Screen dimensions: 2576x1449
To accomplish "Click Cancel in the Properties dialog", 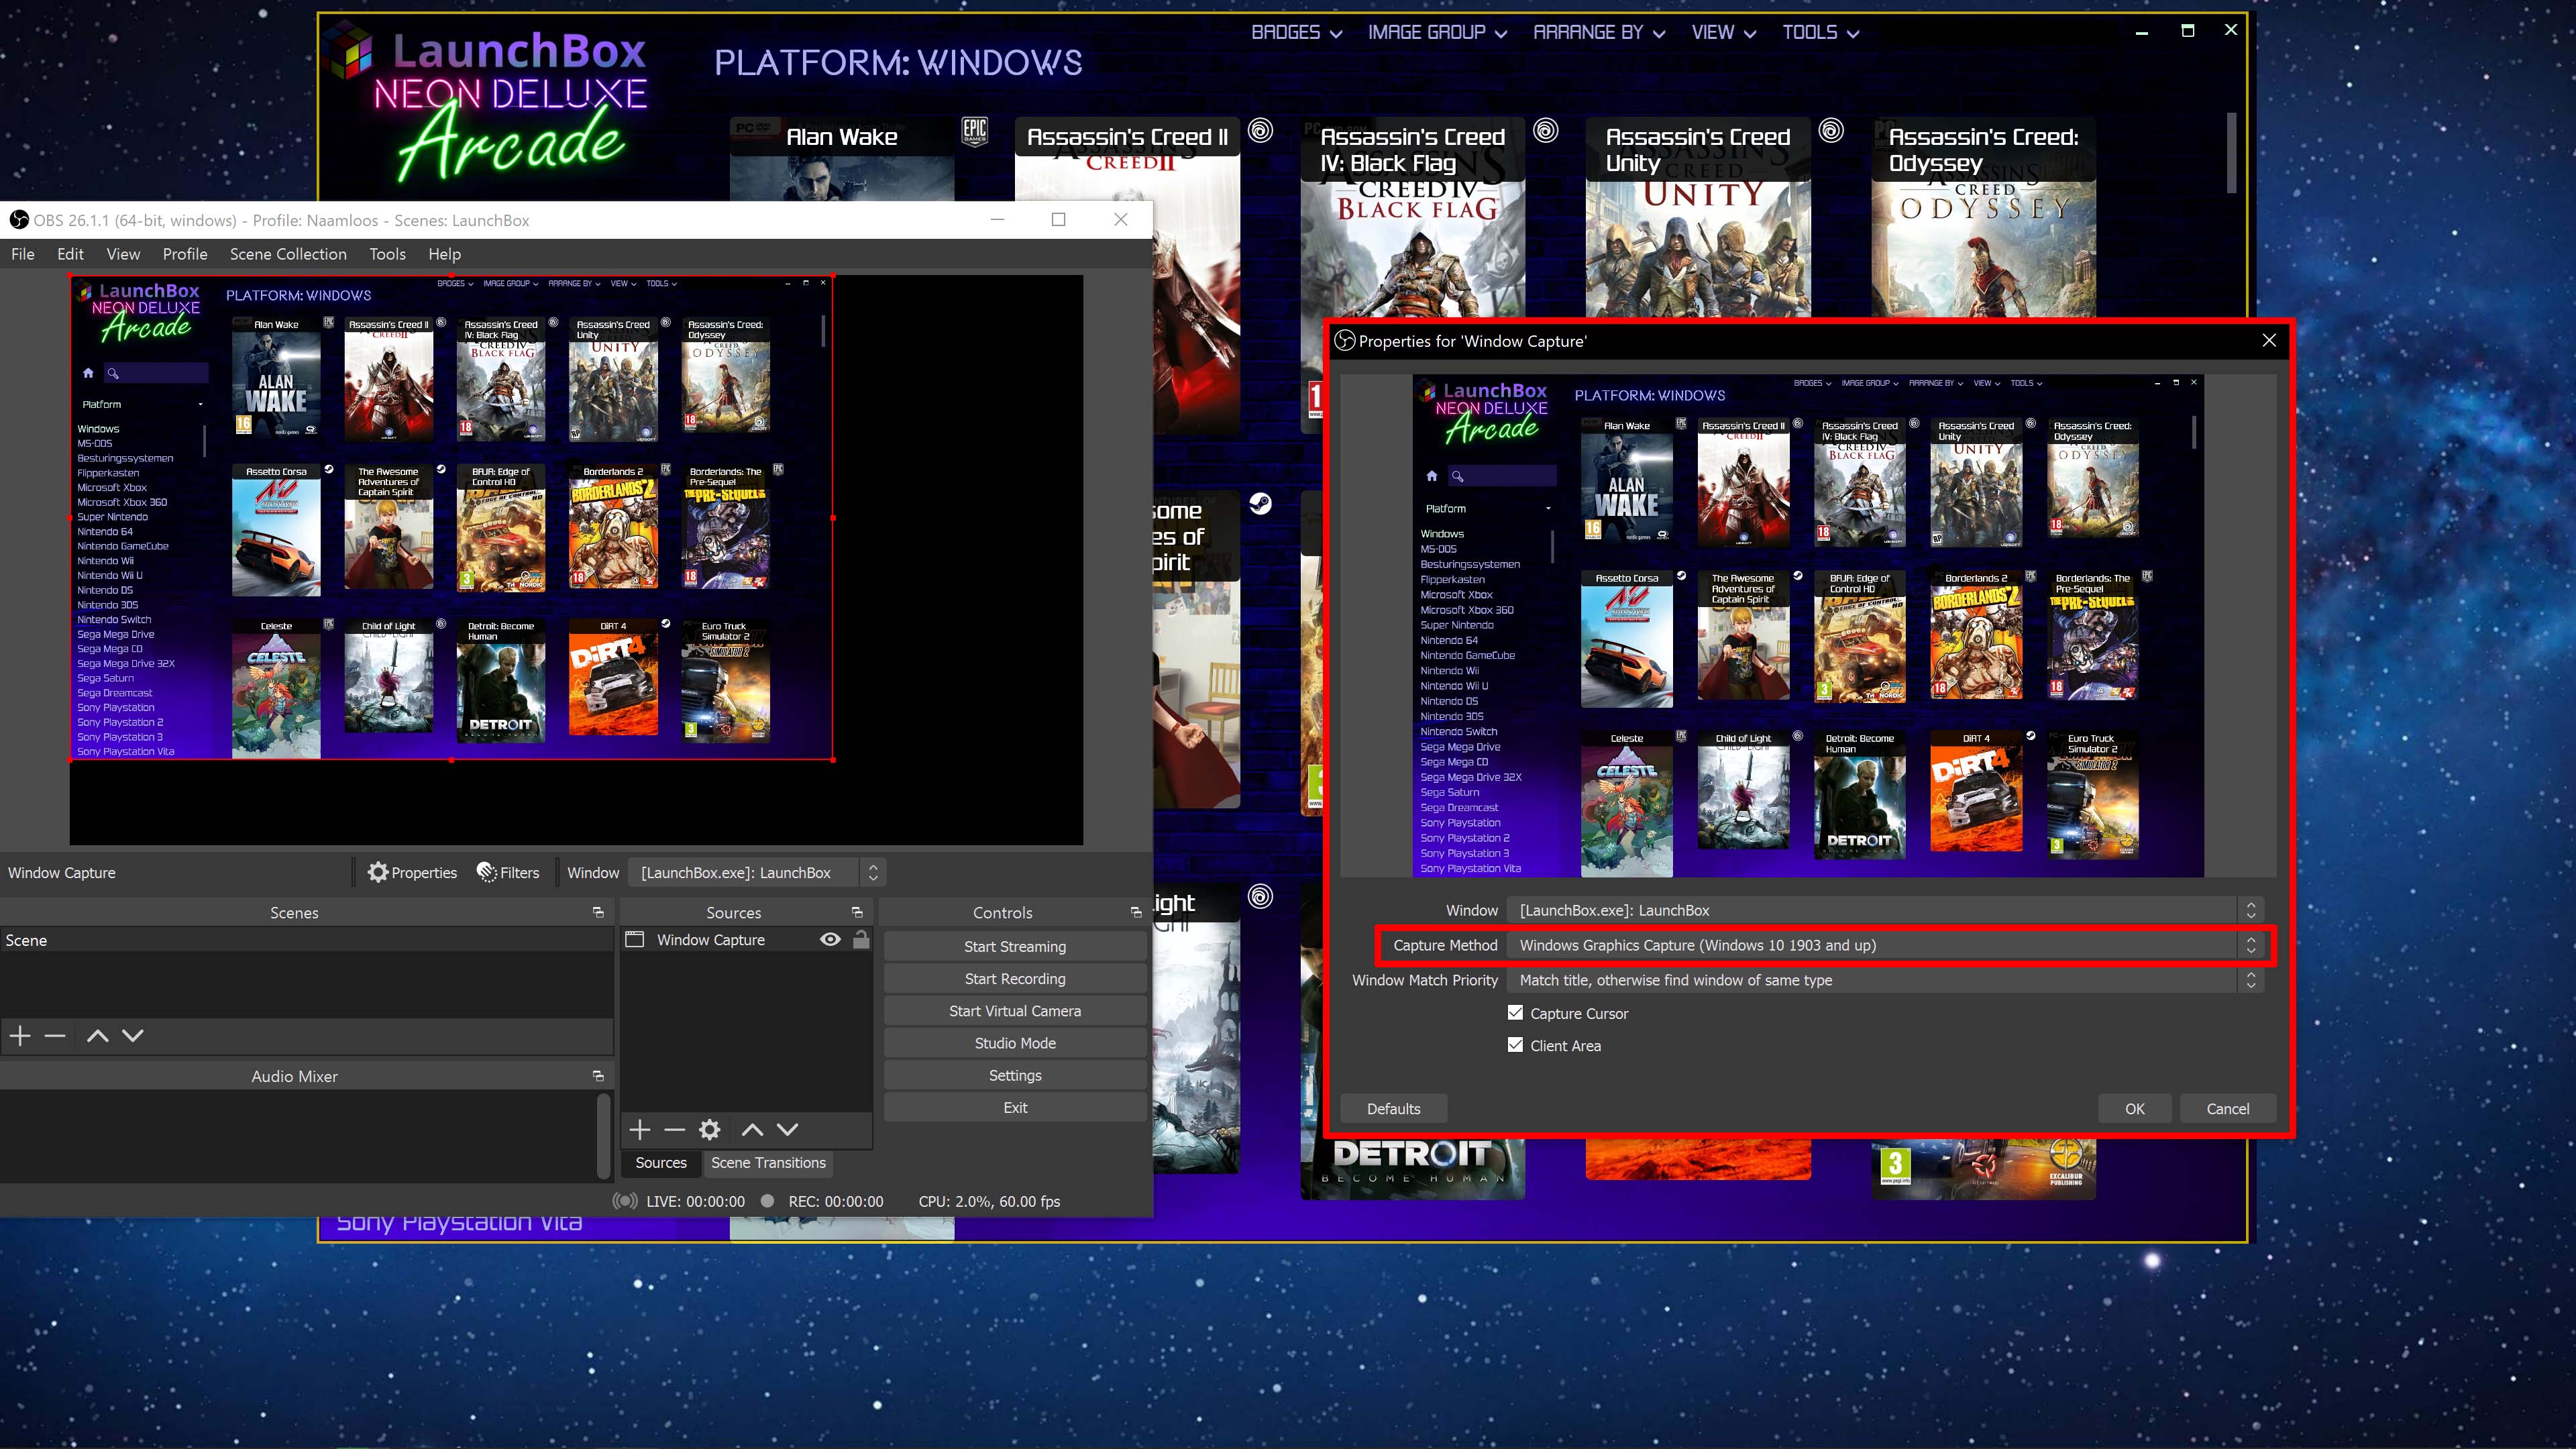I will tap(2228, 1109).
